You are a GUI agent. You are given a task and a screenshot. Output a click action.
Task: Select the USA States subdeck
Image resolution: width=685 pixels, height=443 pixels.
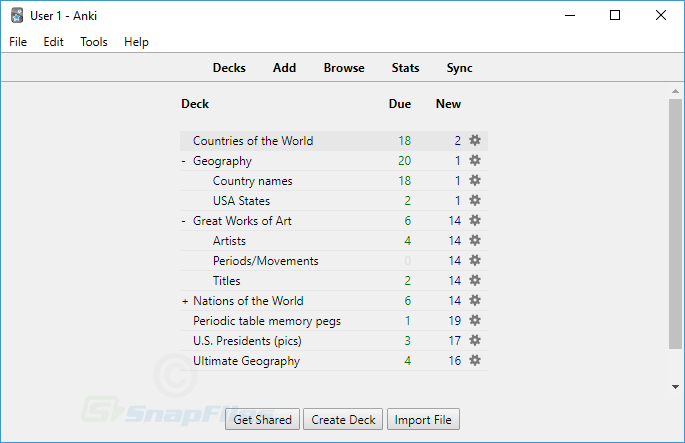tap(241, 201)
